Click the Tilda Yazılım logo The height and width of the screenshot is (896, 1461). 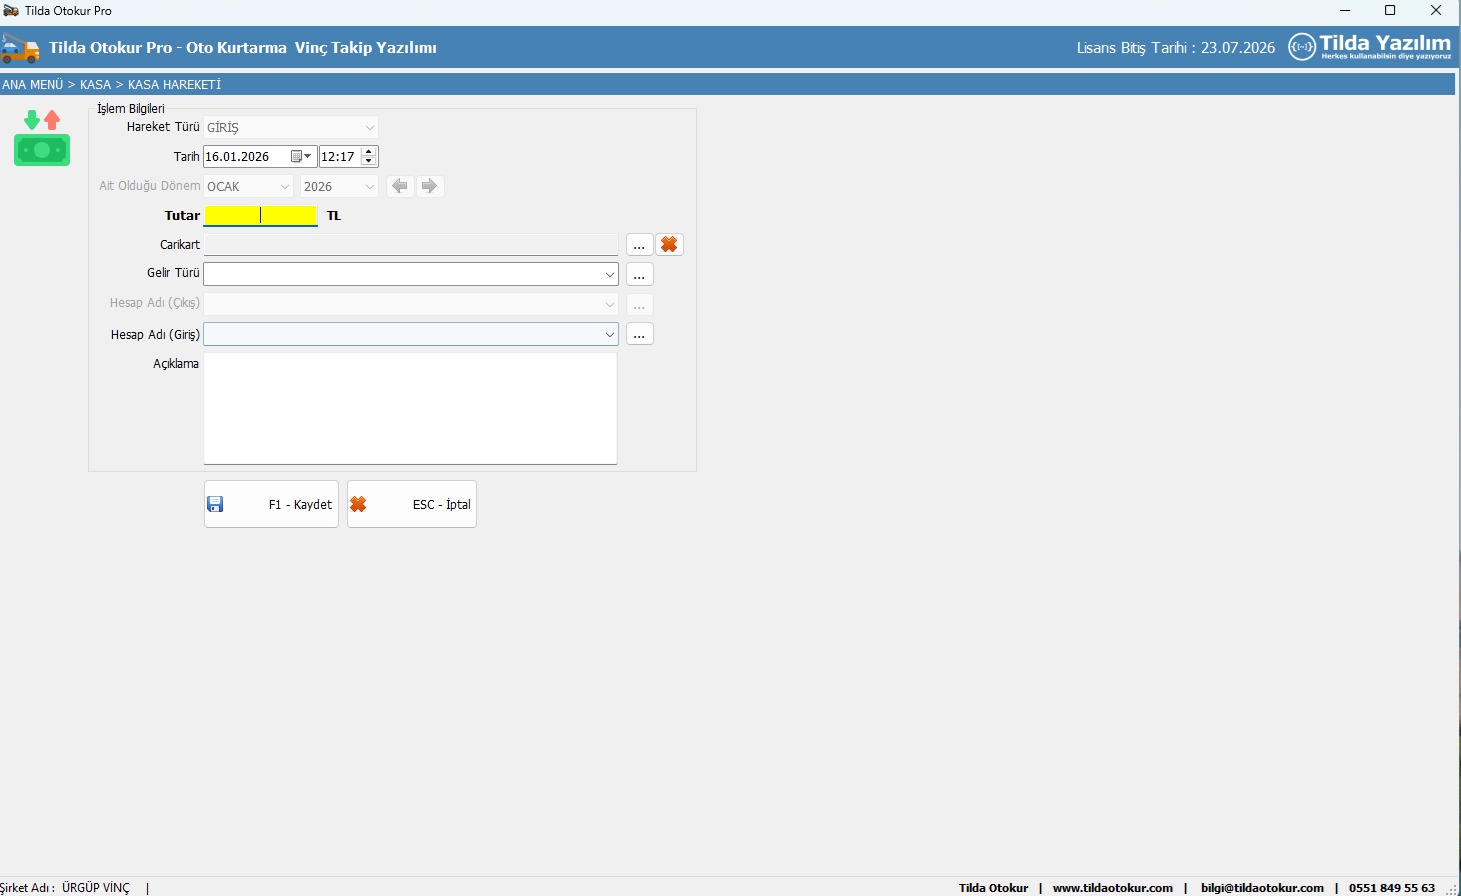click(x=1369, y=47)
